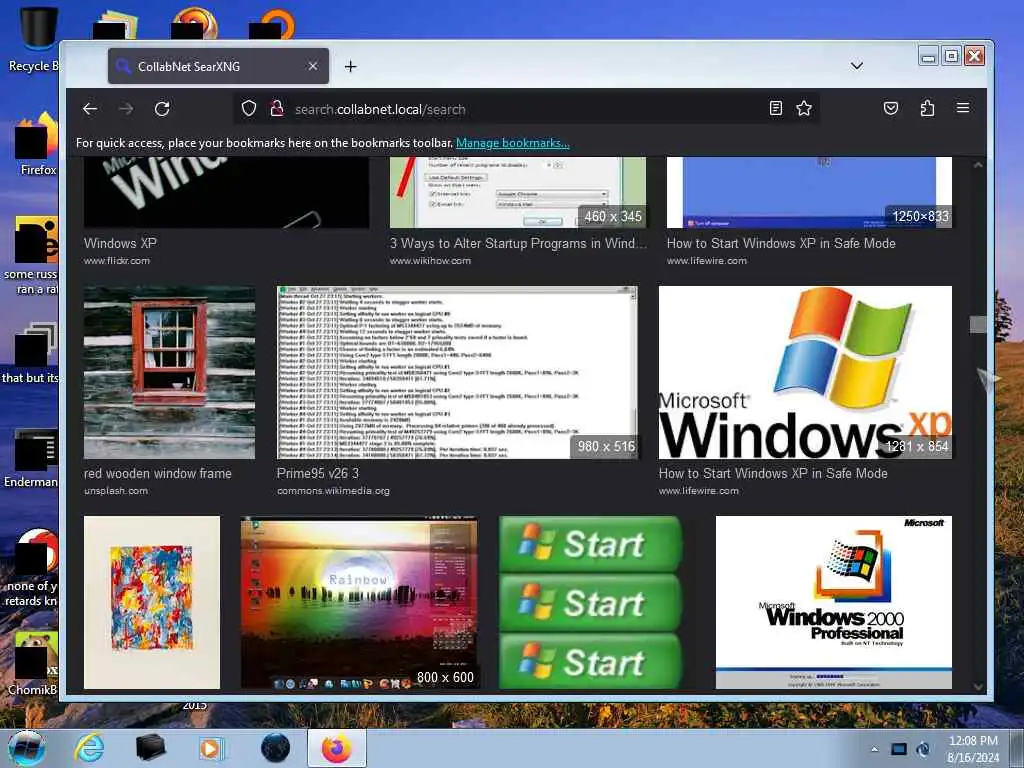The width and height of the screenshot is (1024, 768).
Task: Open the green Start buttons image
Action: [x=590, y=602]
